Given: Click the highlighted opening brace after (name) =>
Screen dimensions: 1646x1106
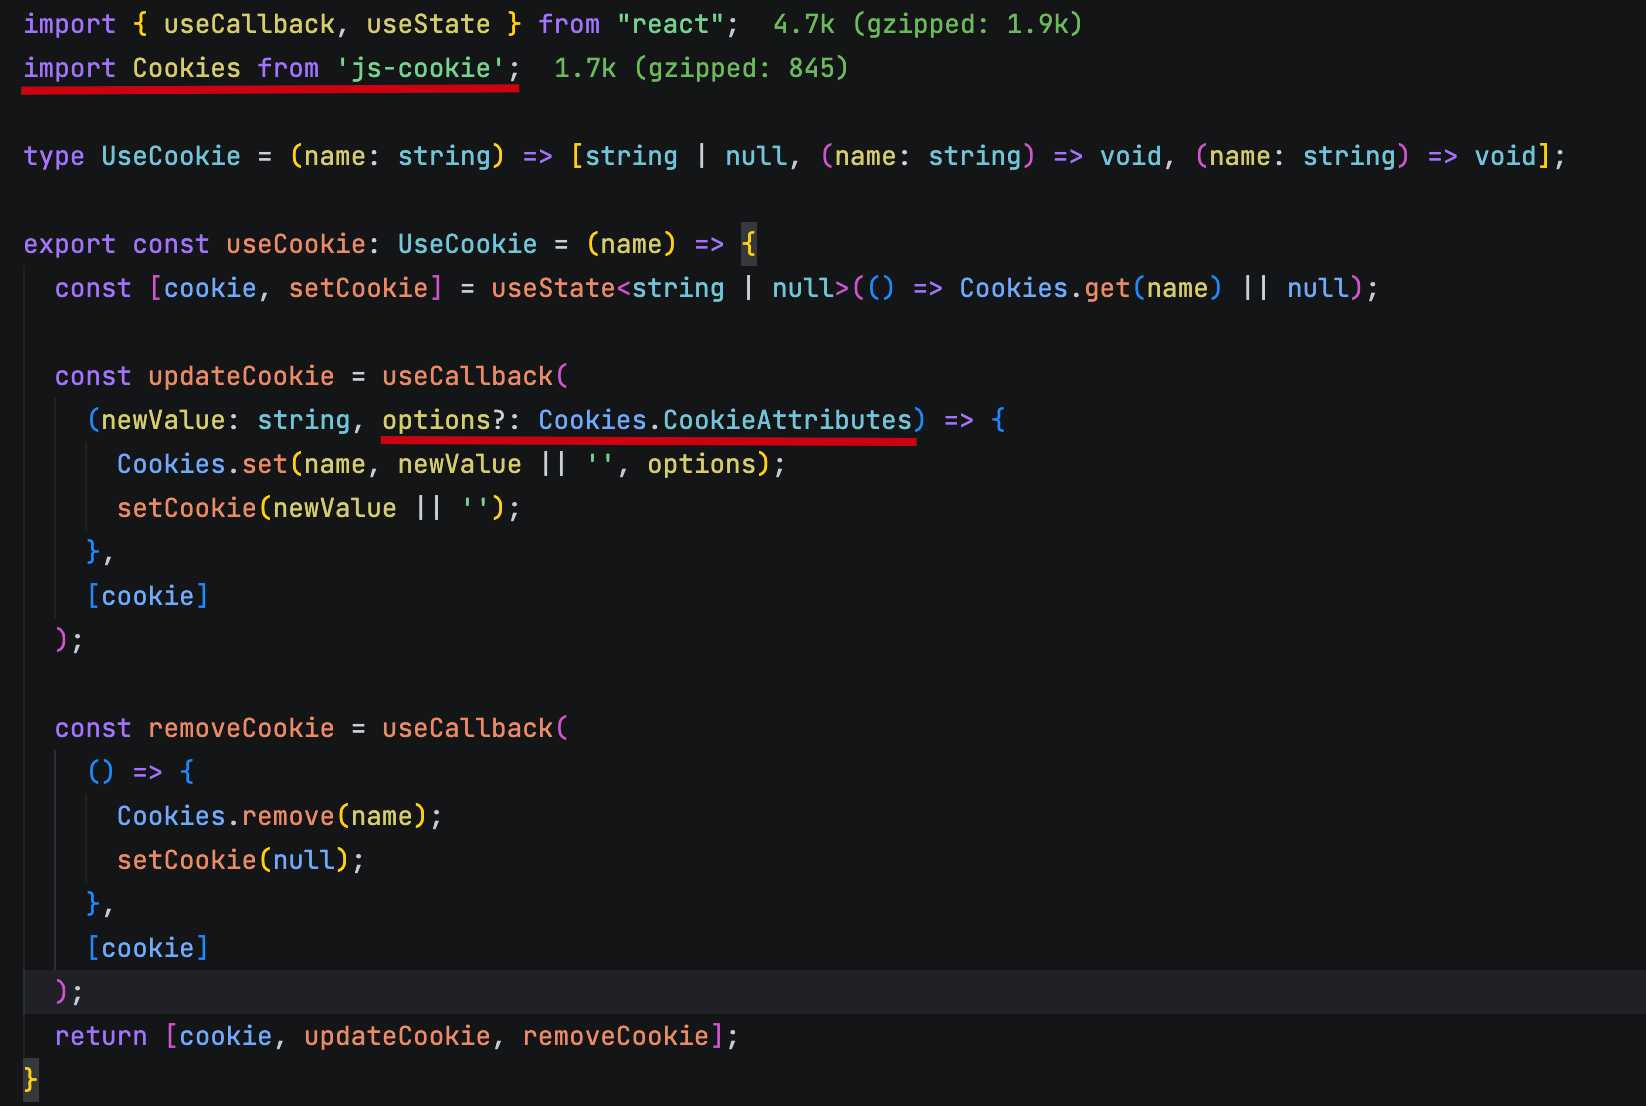Looking at the screenshot, I should tap(749, 244).
